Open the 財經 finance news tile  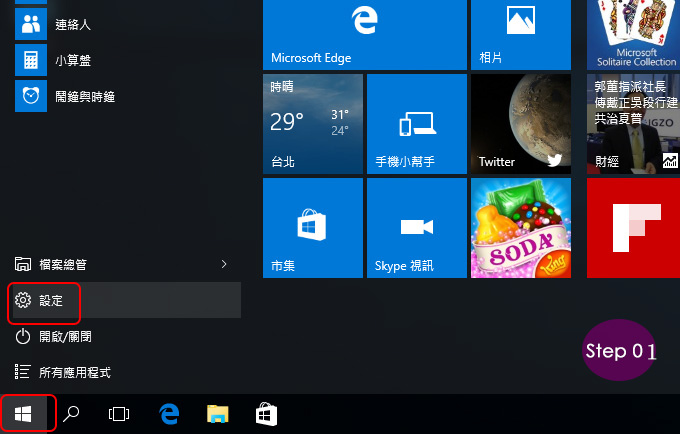click(x=633, y=124)
